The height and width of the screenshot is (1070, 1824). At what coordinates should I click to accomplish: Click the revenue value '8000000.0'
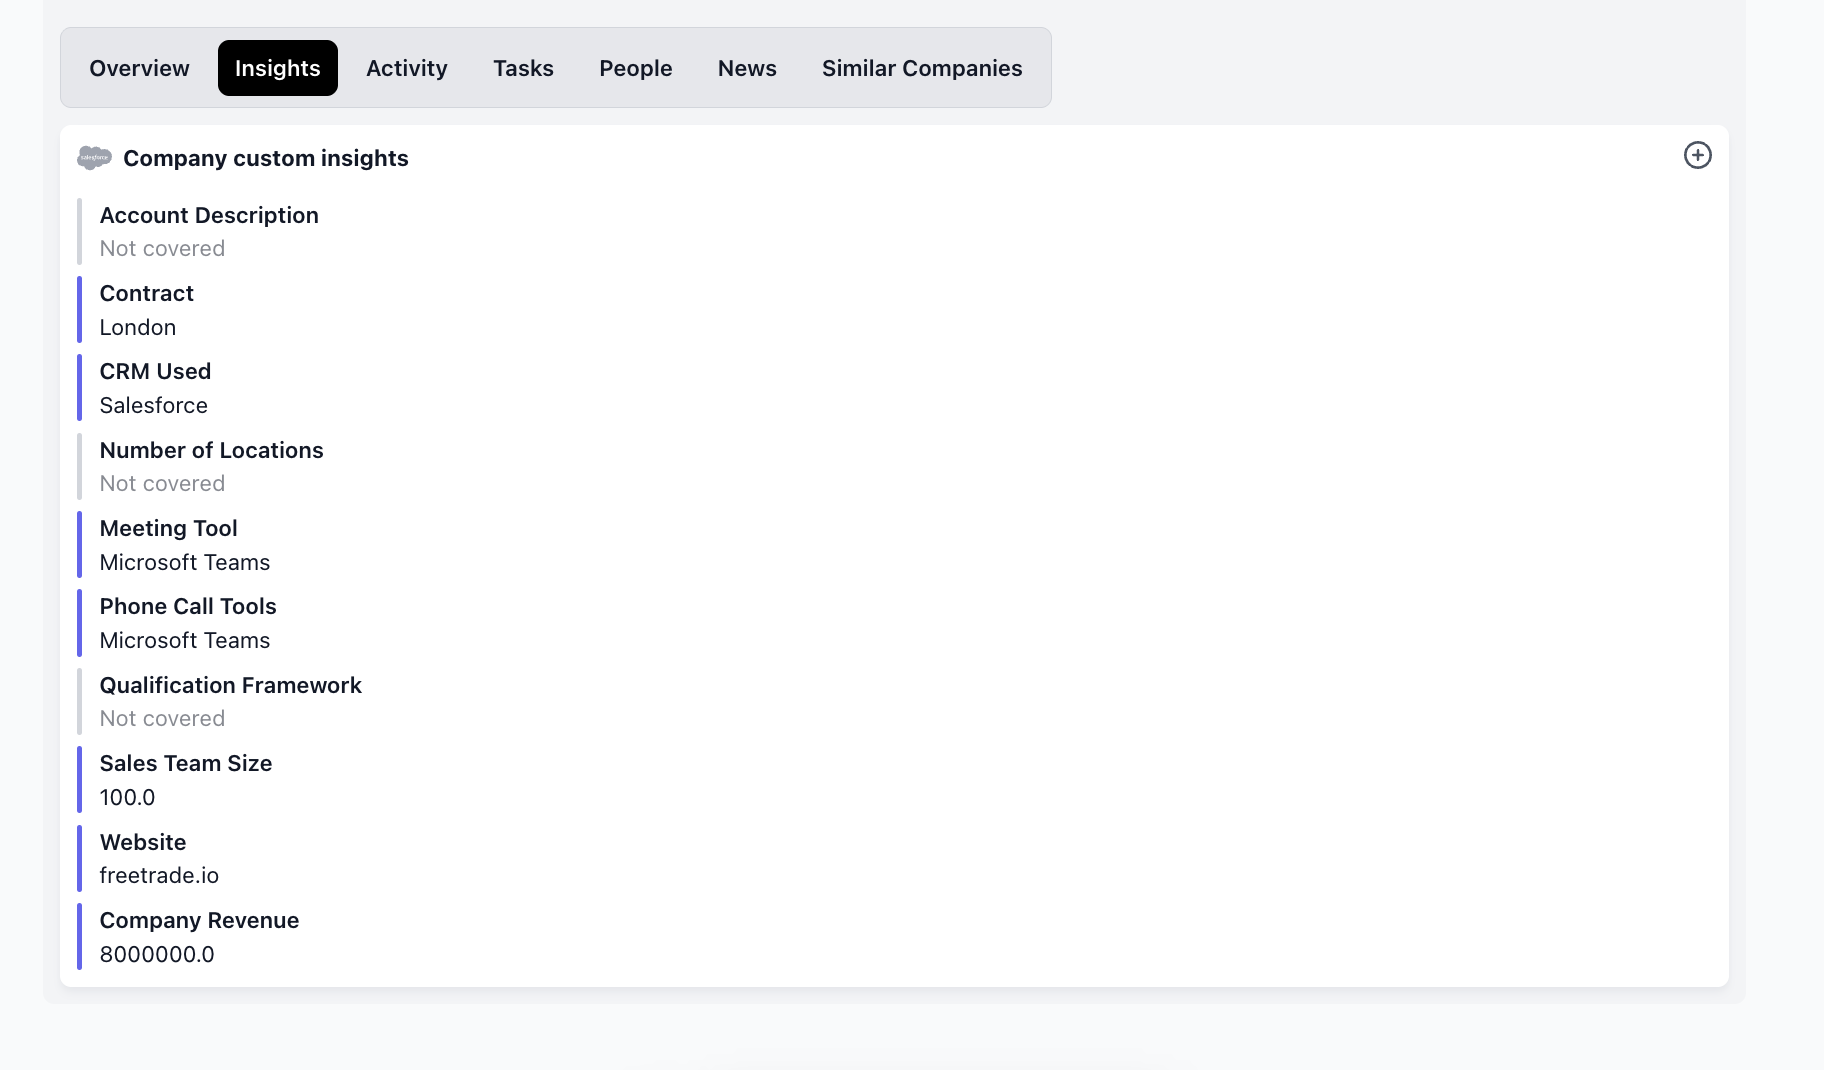coord(157,954)
